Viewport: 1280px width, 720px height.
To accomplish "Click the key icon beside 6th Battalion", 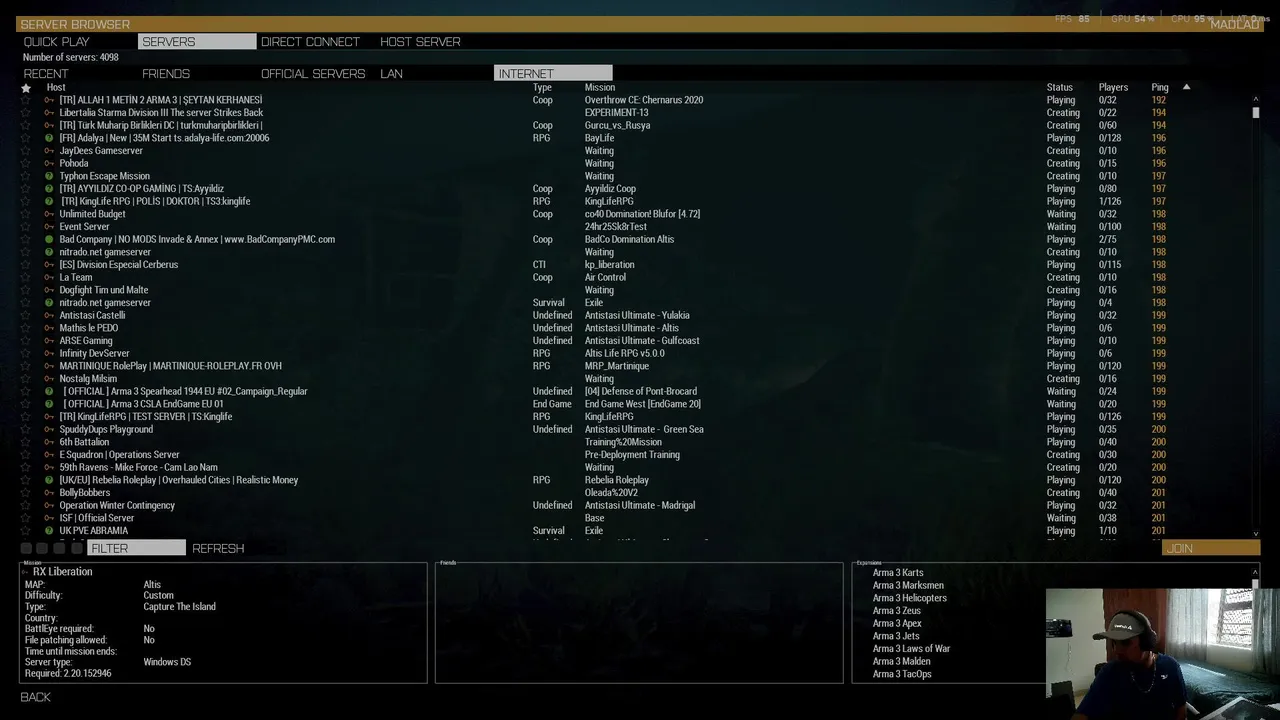I will pos(49,442).
